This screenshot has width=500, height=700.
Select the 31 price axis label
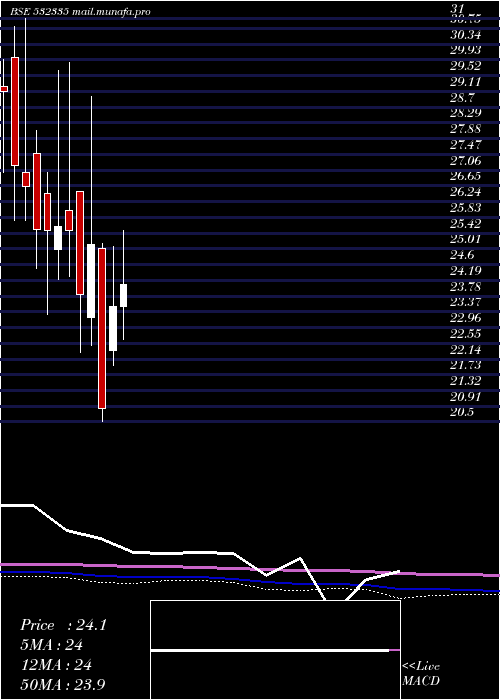458,8
